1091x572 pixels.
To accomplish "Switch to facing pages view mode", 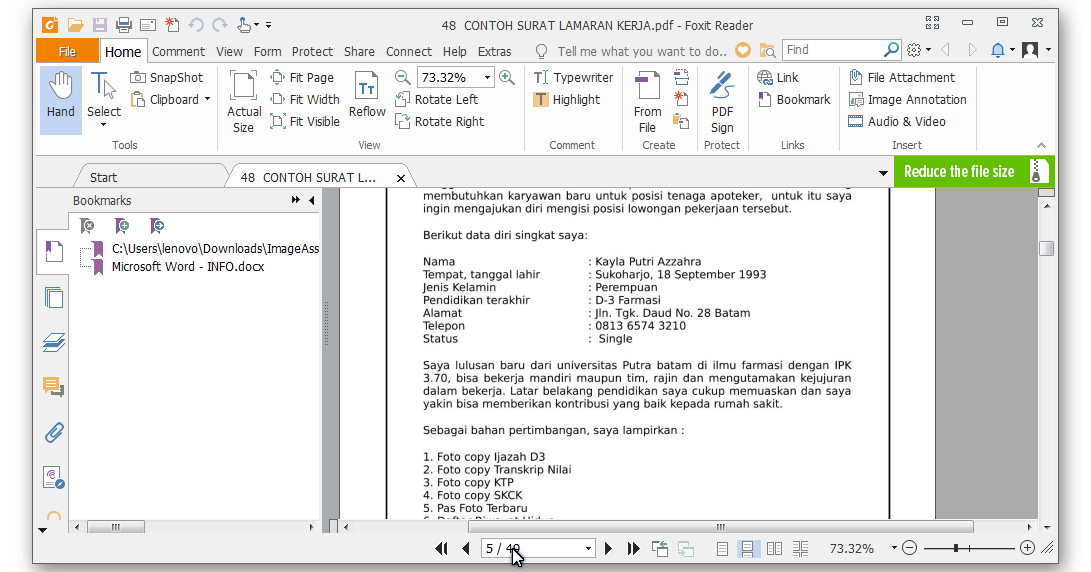I will (x=774, y=548).
